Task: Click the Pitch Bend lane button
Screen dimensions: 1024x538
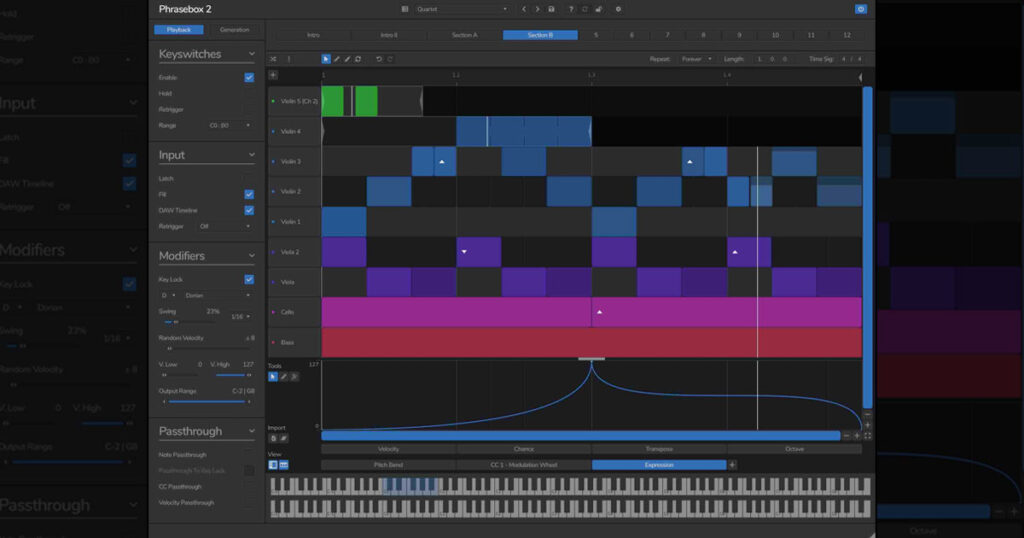Action: point(389,465)
